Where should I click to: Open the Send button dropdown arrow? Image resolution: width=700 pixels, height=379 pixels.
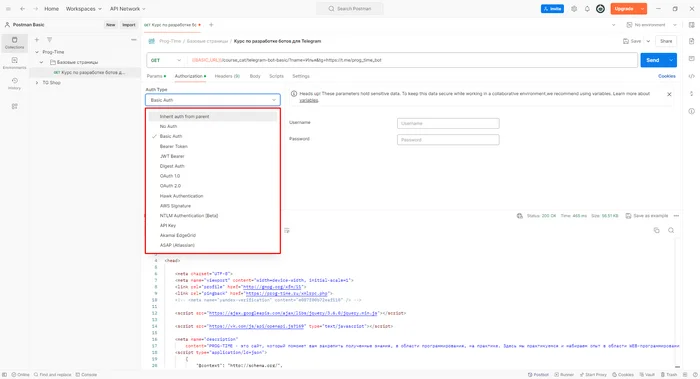point(671,60)
